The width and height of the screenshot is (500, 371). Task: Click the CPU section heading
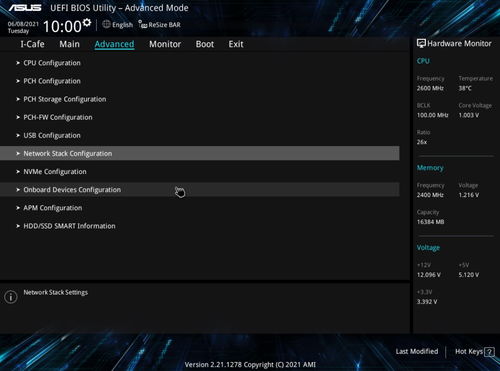point(423,61)
